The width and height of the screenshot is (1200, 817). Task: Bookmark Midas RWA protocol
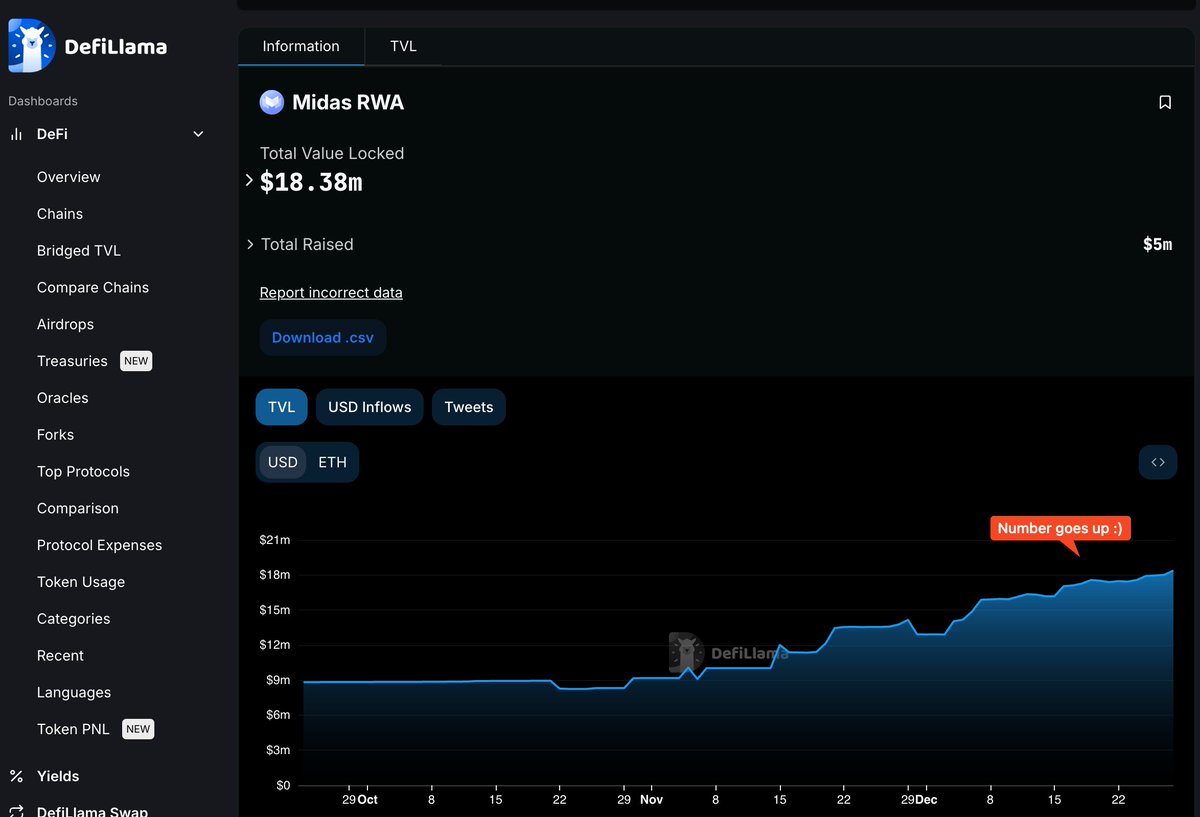tap(1165, 102)
